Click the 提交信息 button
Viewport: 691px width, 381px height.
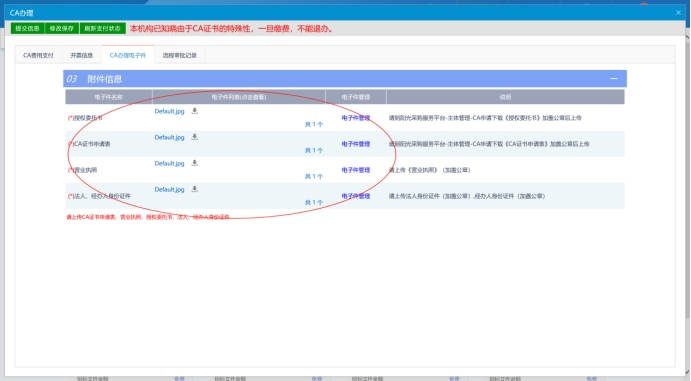coord(27,29)
